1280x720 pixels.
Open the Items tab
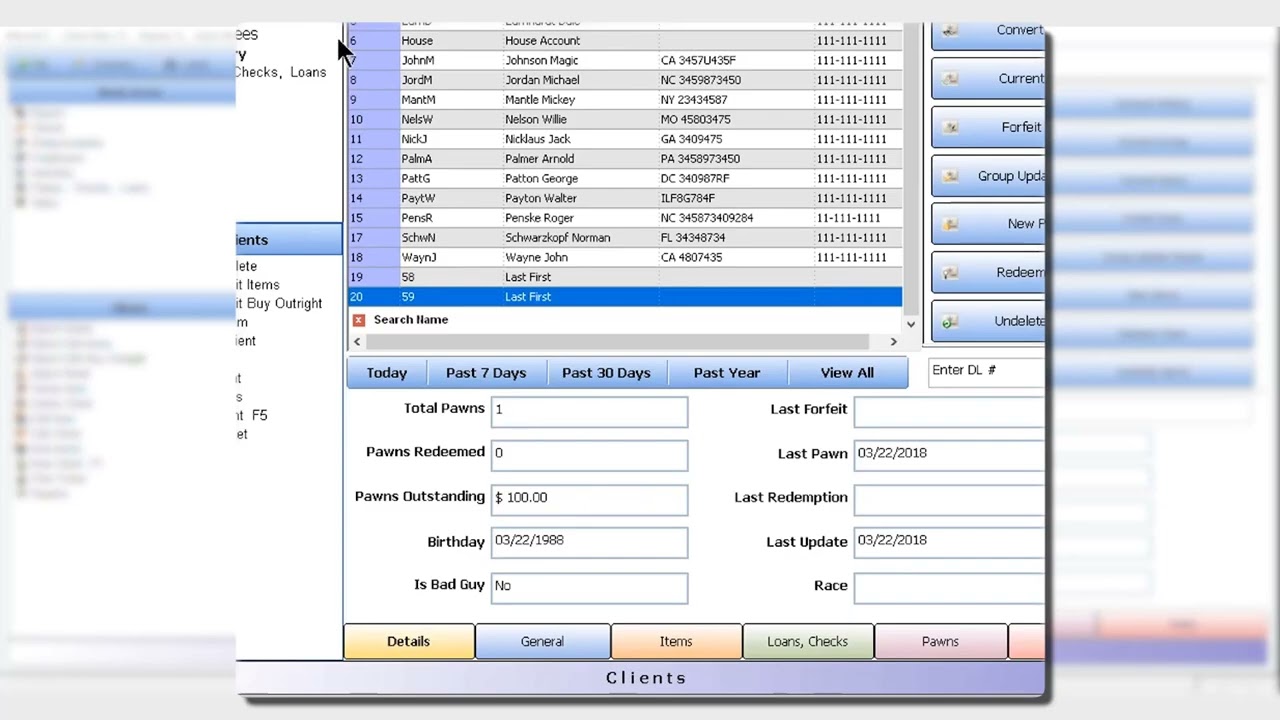pyautogui.click(x=676, y=642)
